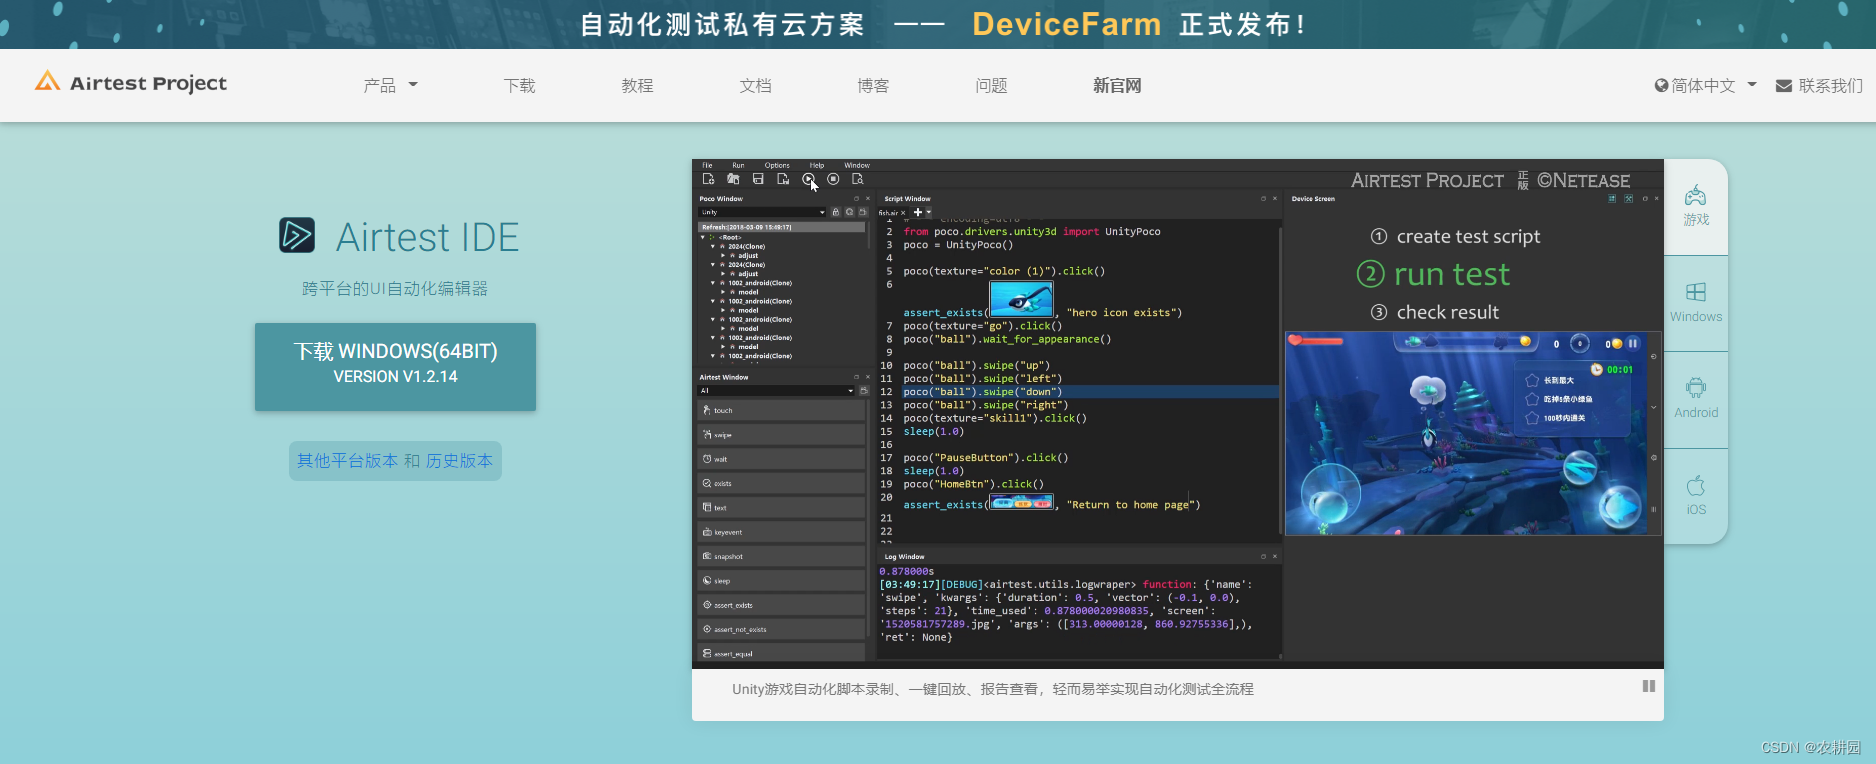Click the 新官网 navigation link
The image size is (1876, 764).
click(x=1117, y=85)
